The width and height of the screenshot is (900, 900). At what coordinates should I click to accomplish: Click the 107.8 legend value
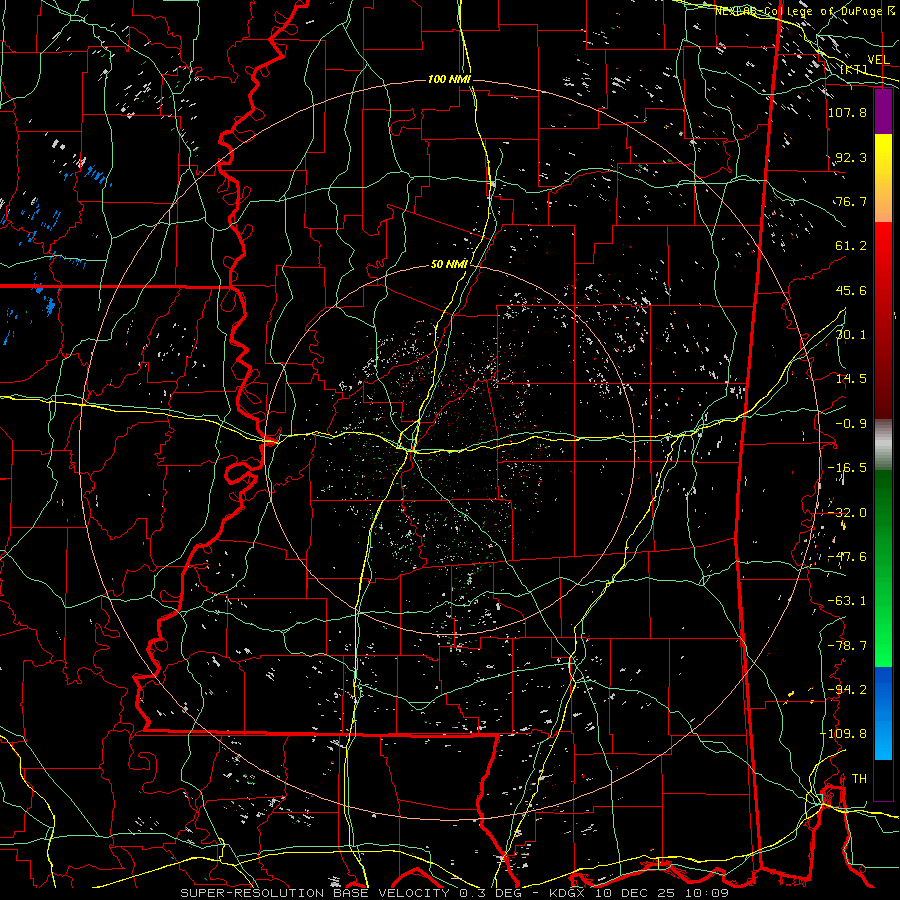pos(848,112)
